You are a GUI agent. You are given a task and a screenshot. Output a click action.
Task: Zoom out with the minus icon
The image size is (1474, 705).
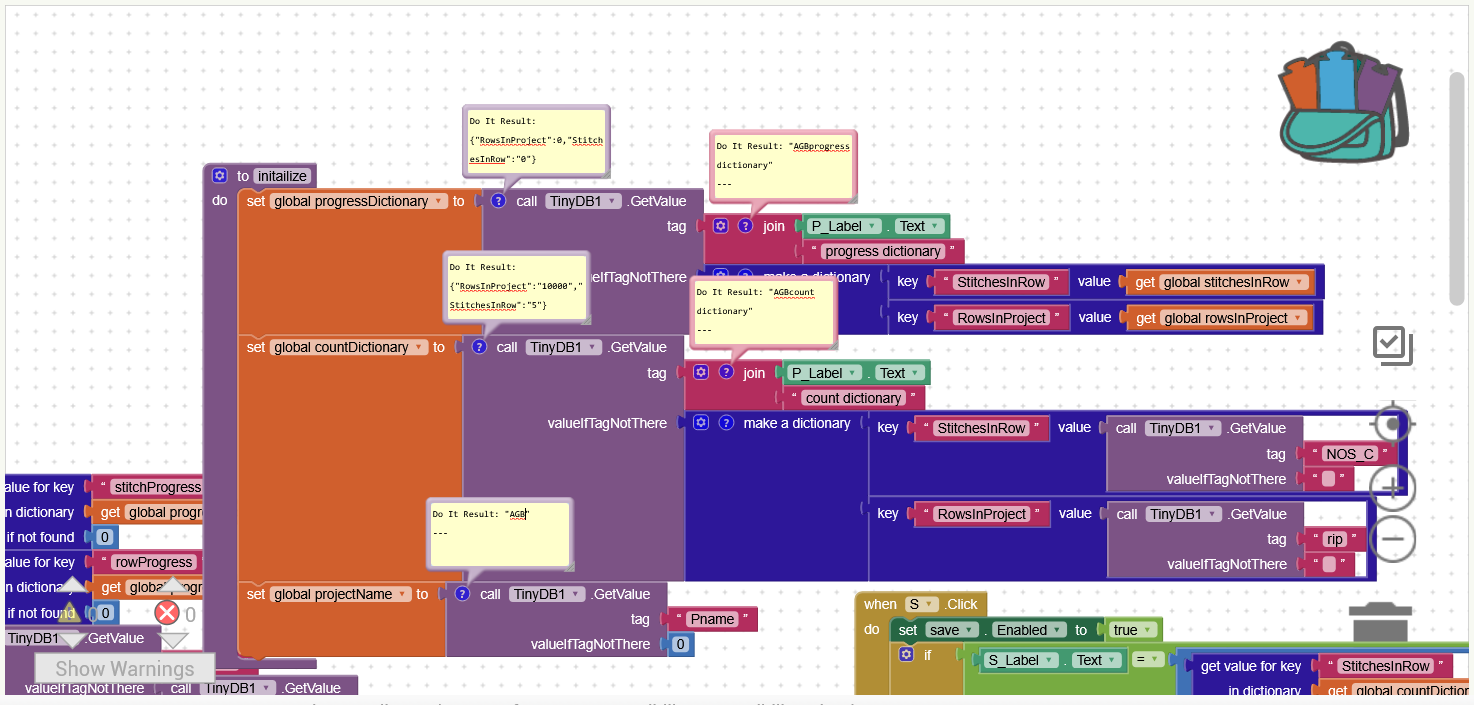pos(1392,540)
